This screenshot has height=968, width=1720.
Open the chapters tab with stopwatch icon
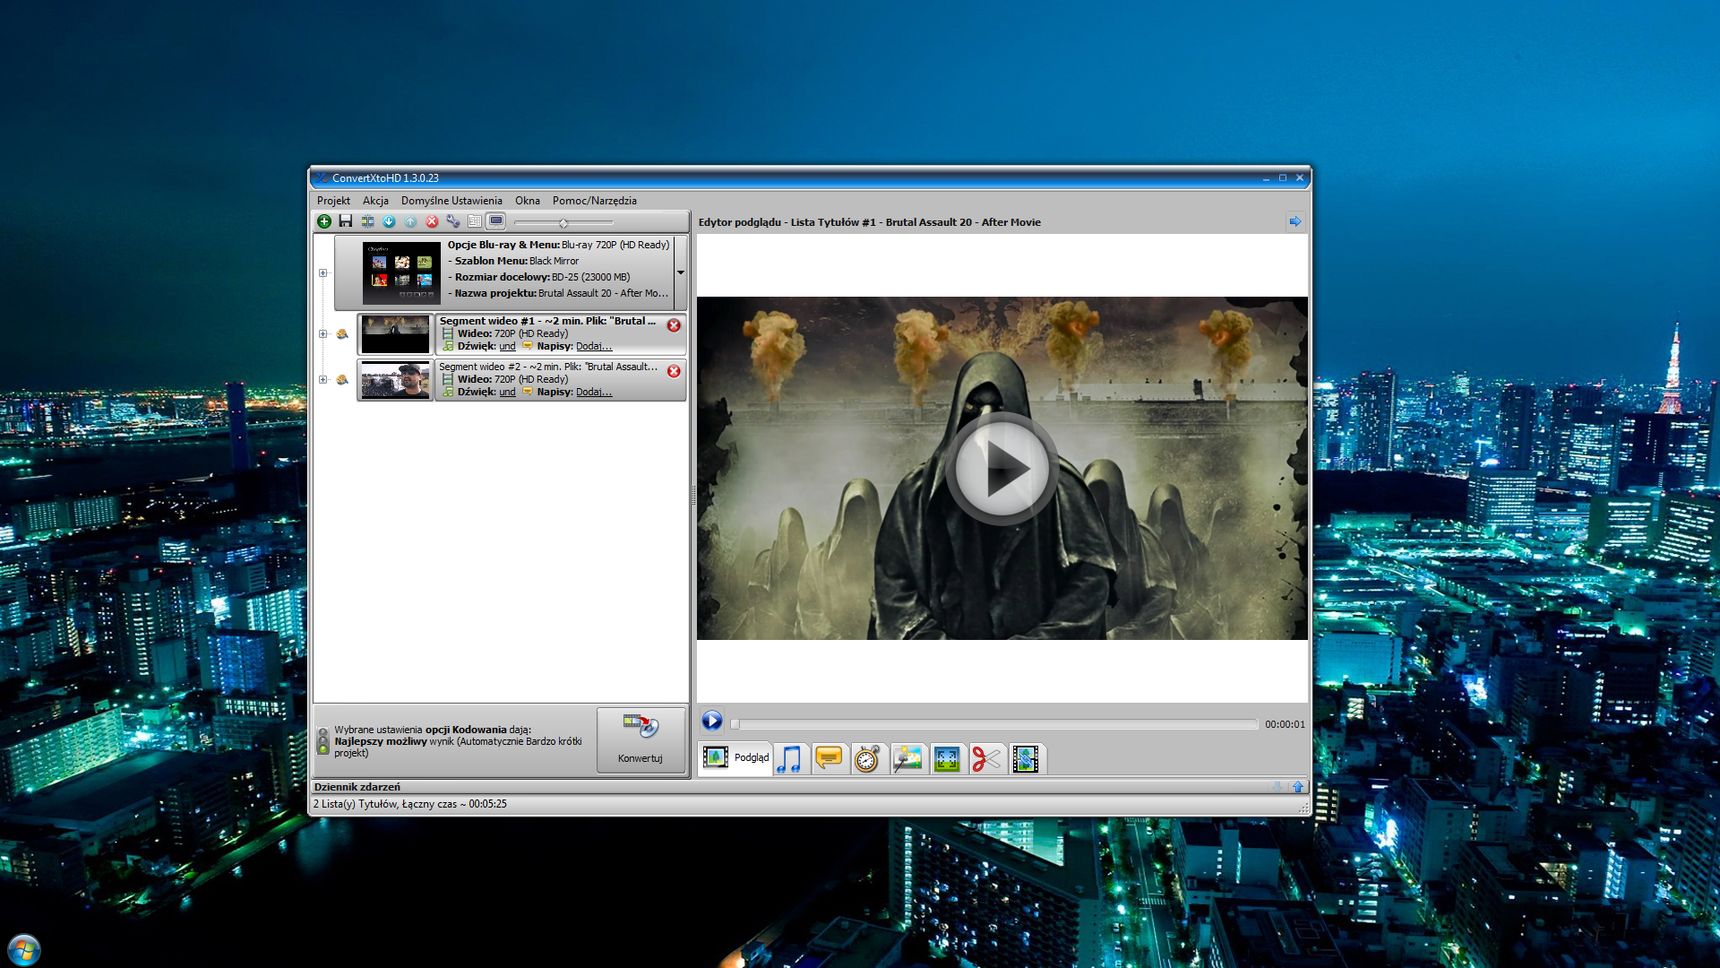click(x=867, y=759)
